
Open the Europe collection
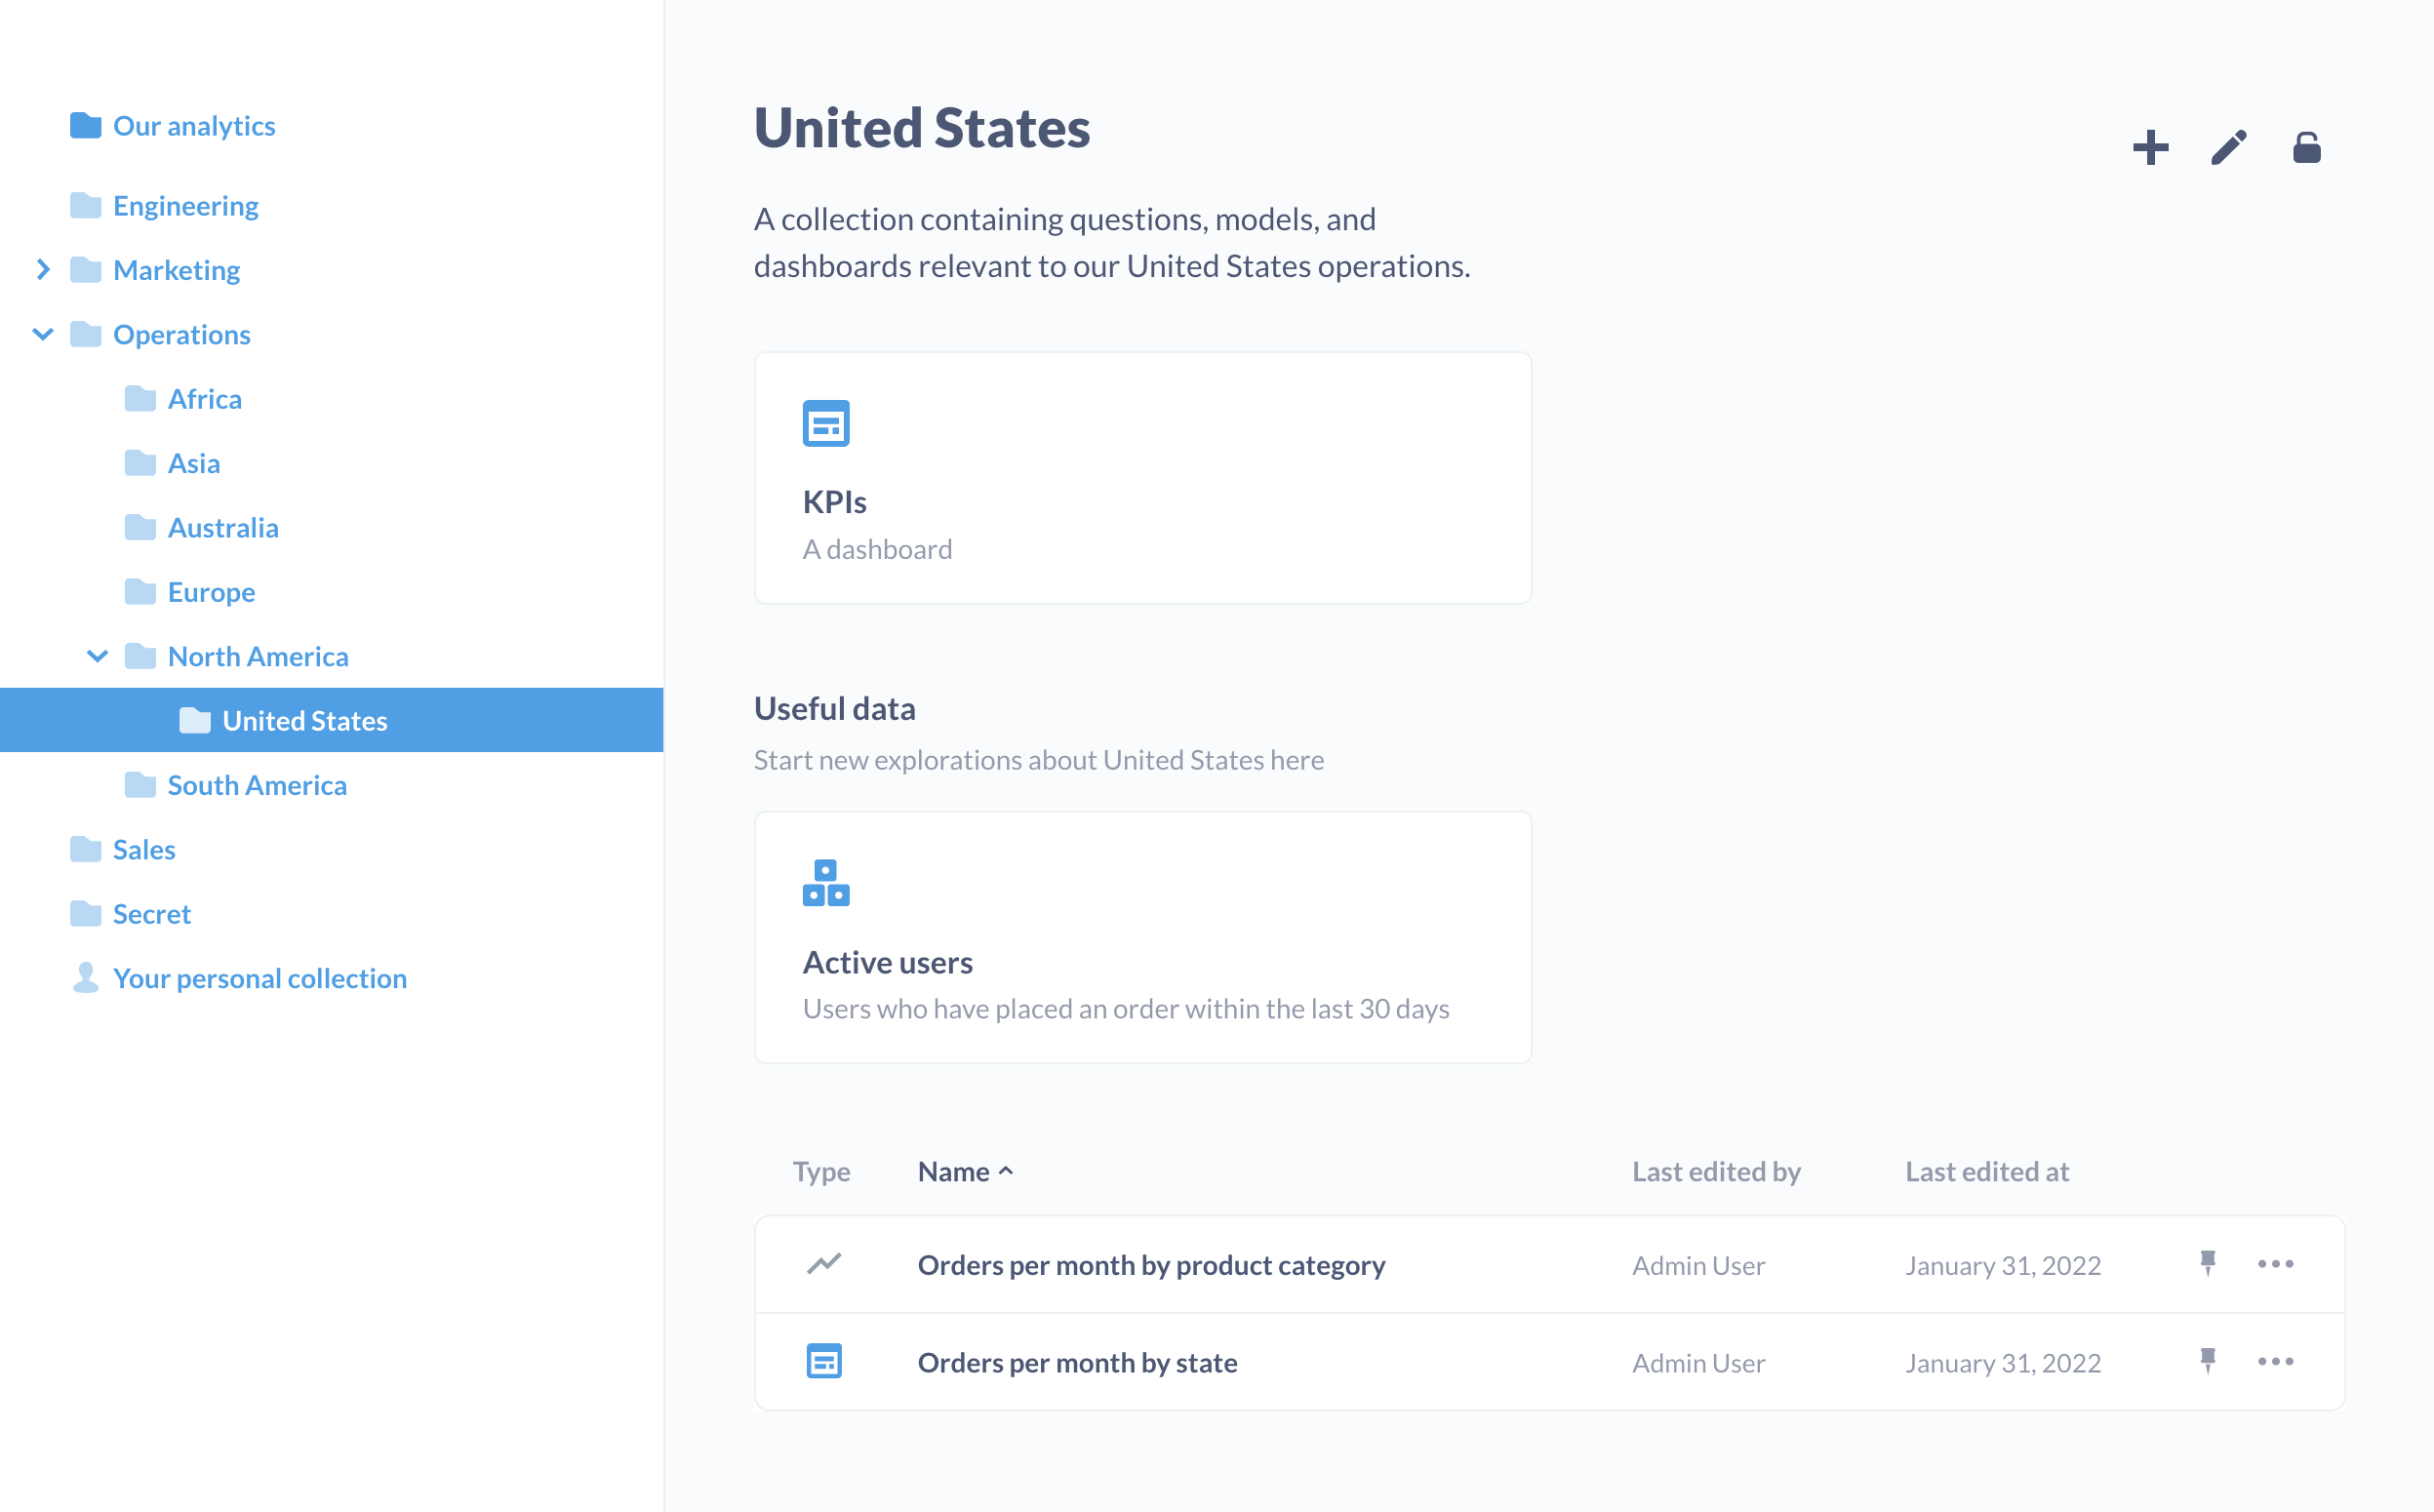click(x=211, y=592)
